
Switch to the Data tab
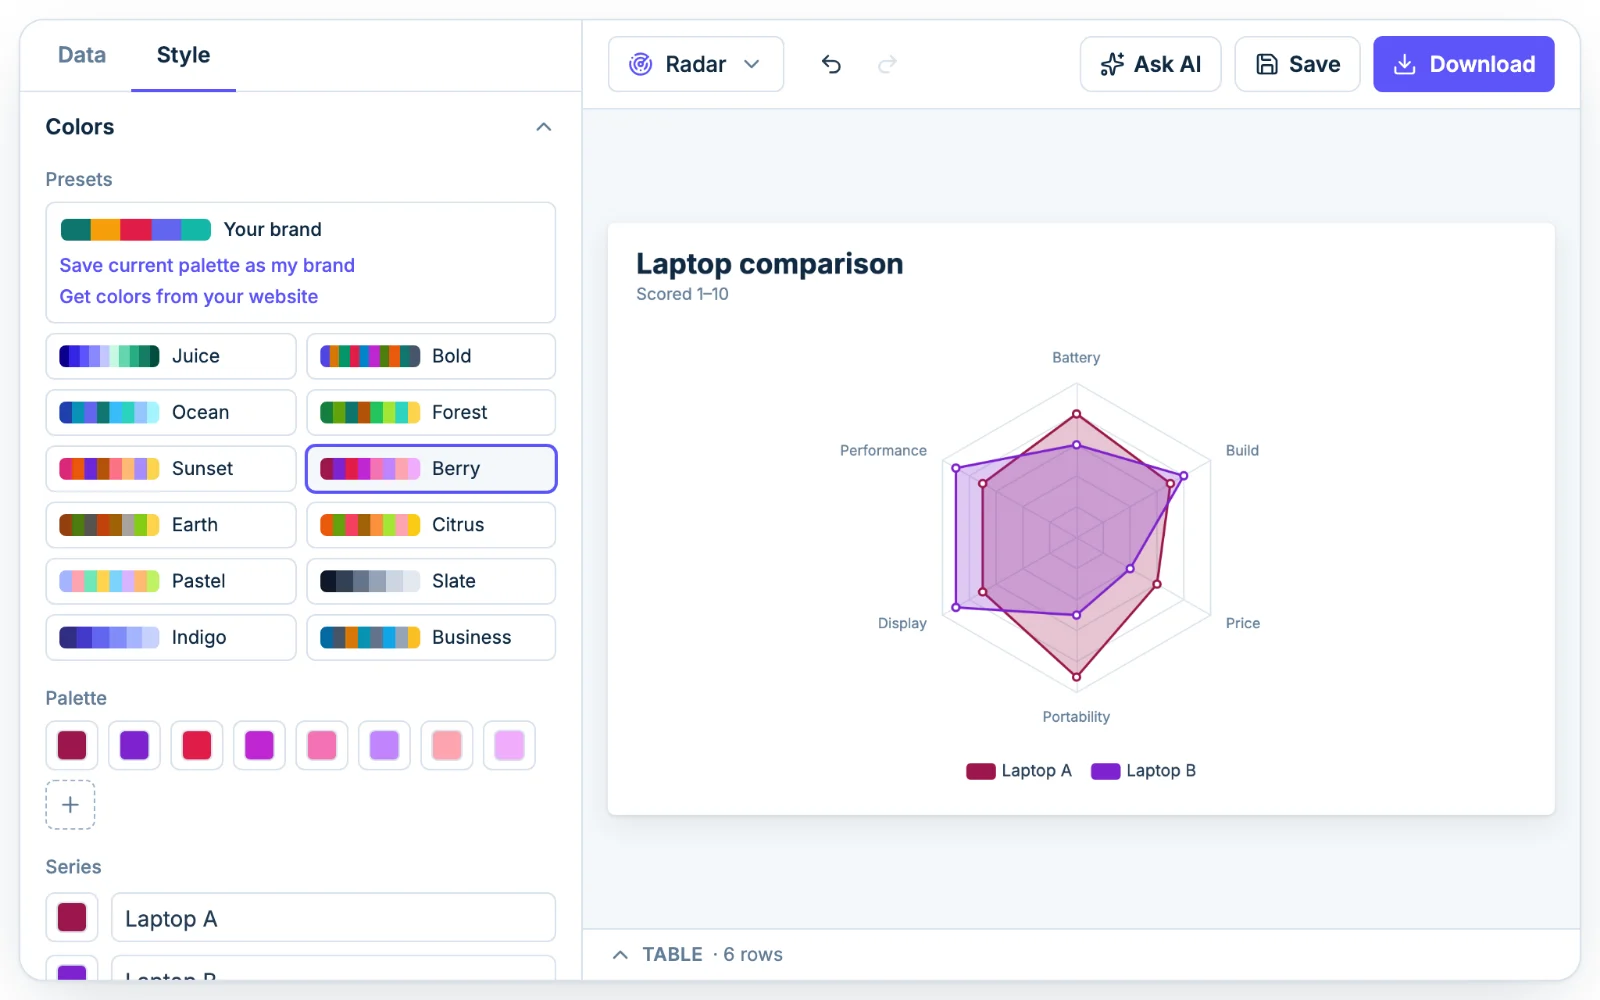click(x=82, y=55)
